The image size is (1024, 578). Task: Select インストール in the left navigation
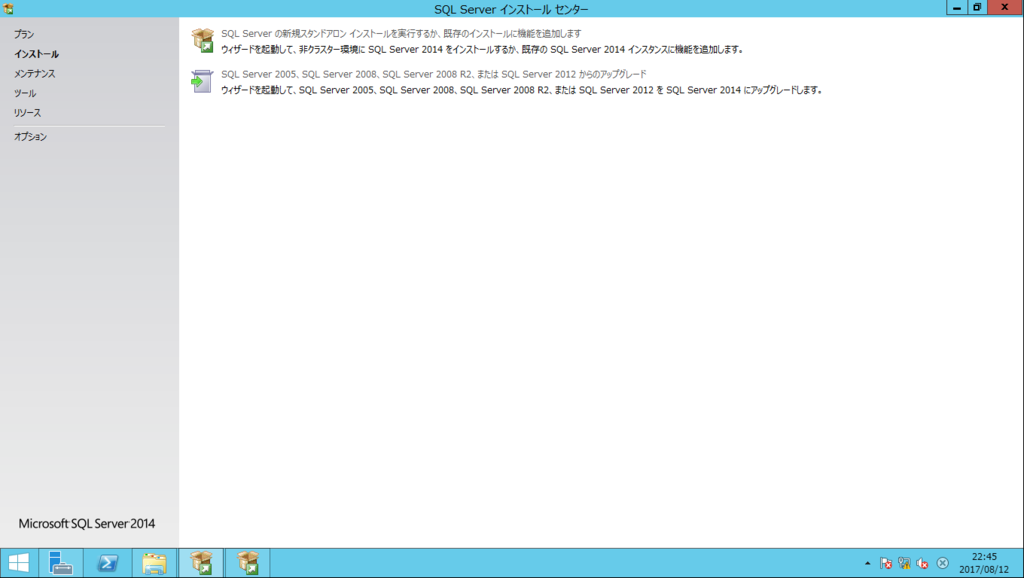37,54
